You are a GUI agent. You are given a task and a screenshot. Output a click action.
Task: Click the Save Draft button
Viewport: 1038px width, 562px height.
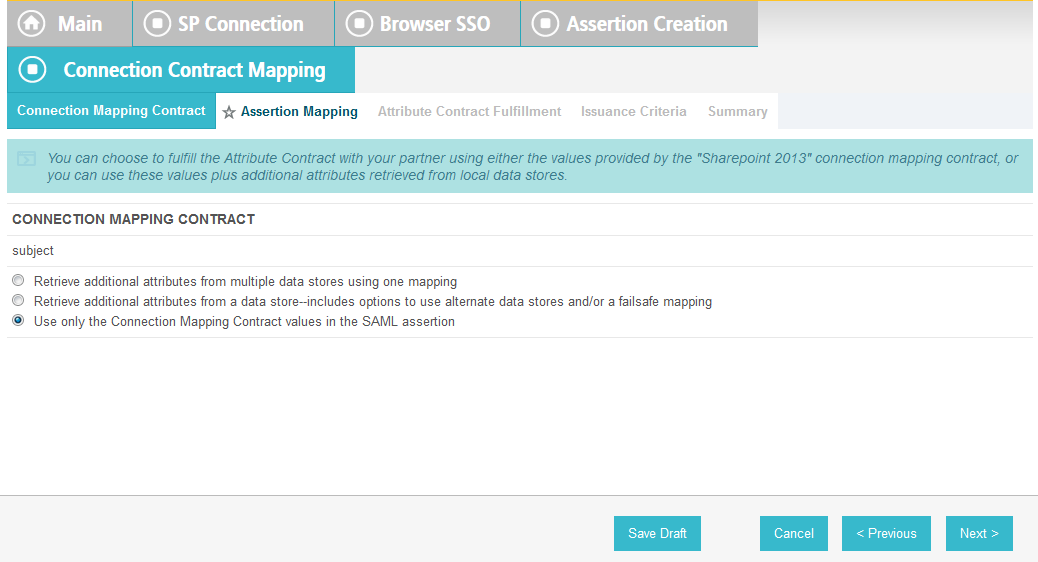[x=657, y=534]
